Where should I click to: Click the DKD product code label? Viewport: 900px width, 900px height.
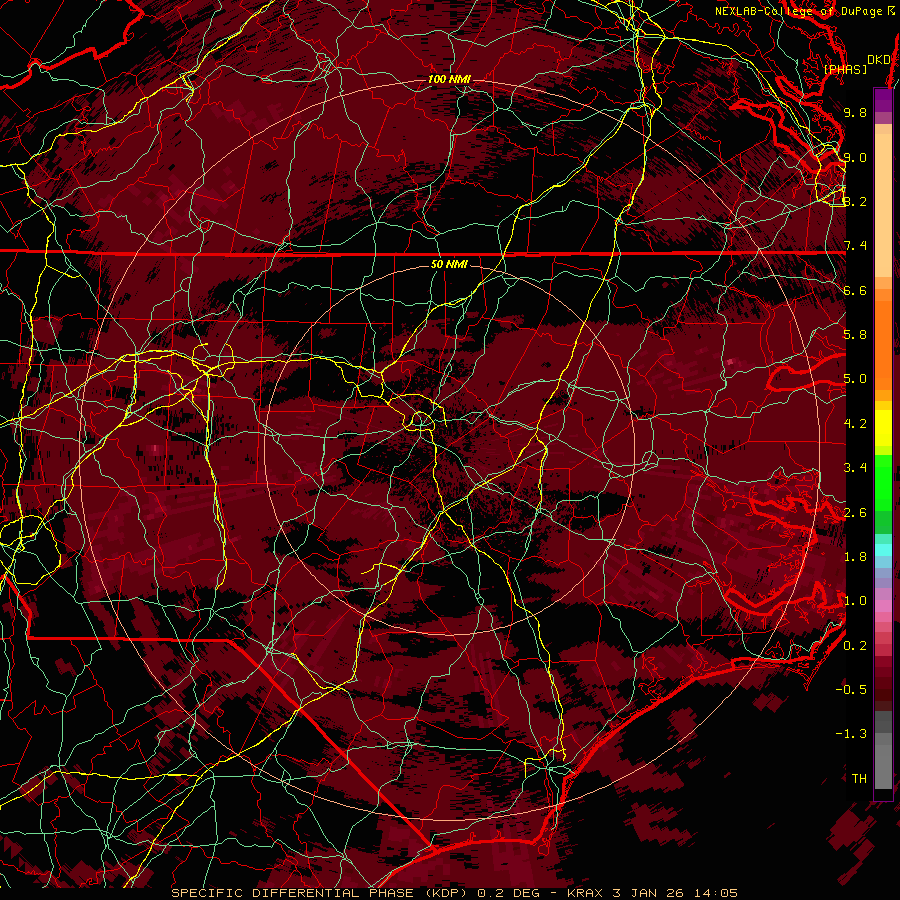point(878,60)
